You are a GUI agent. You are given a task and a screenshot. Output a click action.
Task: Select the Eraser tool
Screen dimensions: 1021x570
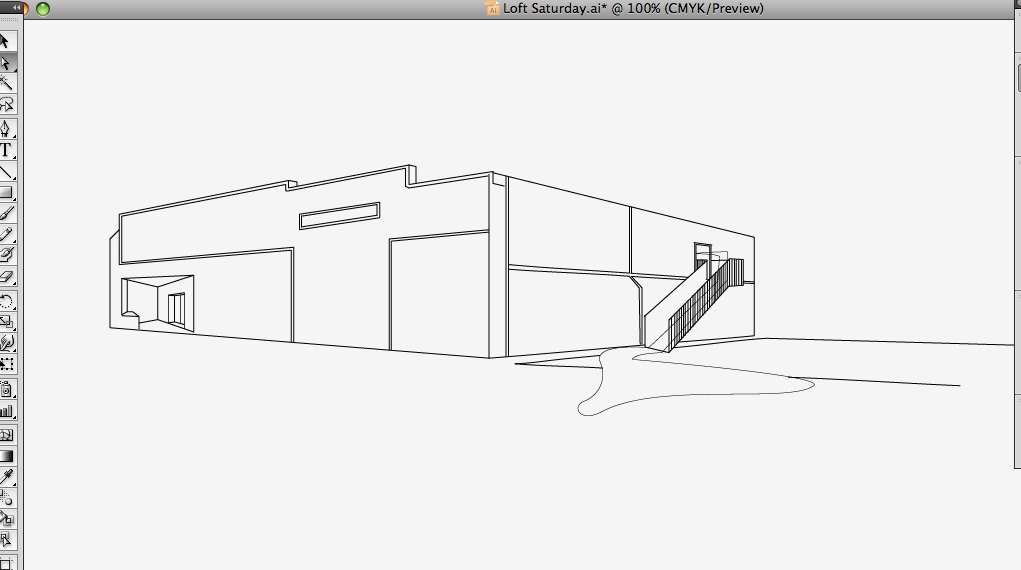point(6,276)
